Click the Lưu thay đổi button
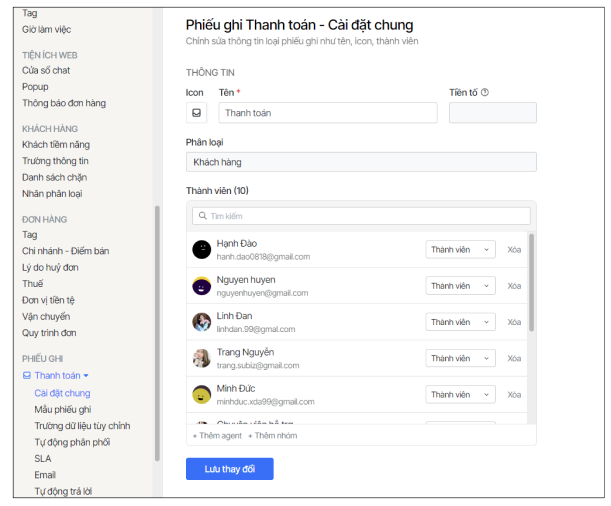This screenshot has height=506, width=611. (229, 469)
